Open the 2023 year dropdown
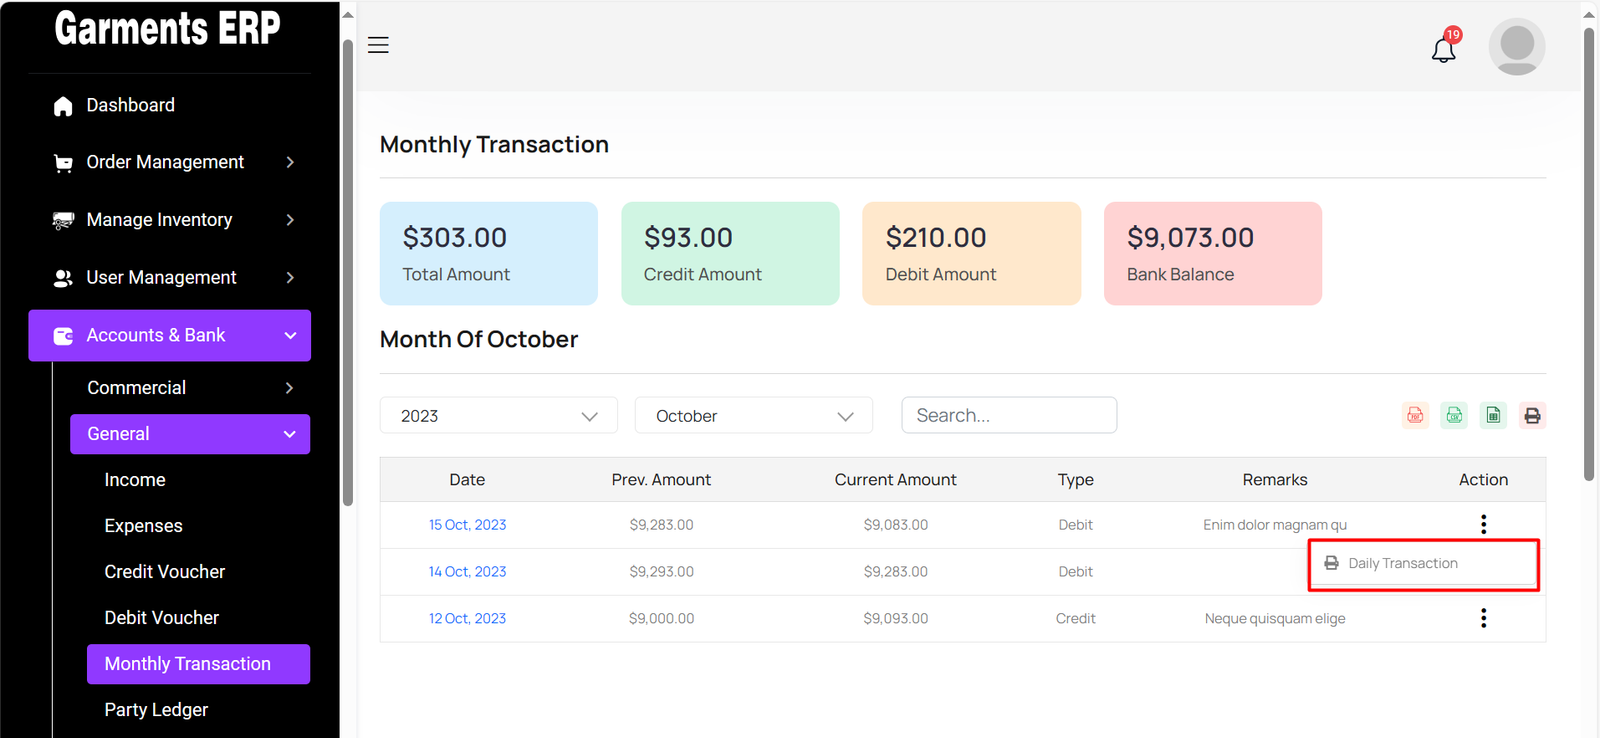This screenshot has height=738, width=1600. (x=498, y=416)
